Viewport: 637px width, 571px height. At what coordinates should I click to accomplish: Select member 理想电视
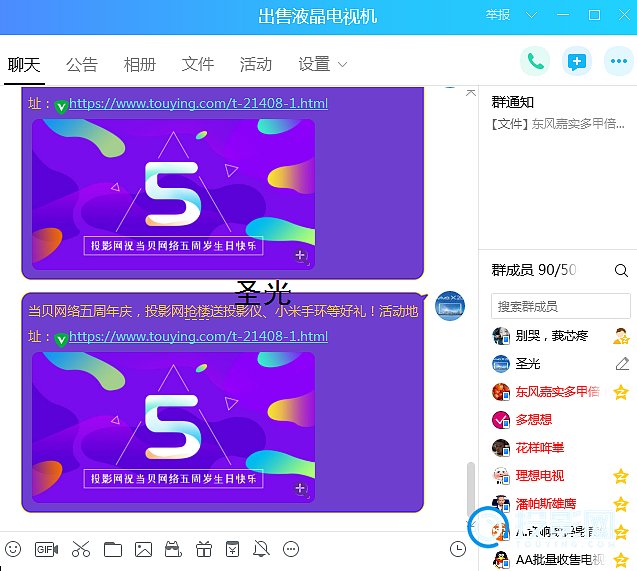tap(561, 476)
